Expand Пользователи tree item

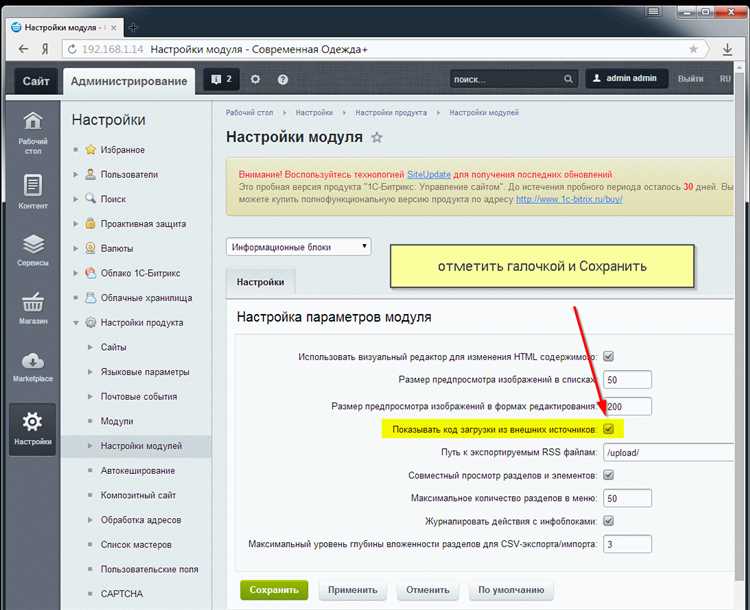point(75,175)
